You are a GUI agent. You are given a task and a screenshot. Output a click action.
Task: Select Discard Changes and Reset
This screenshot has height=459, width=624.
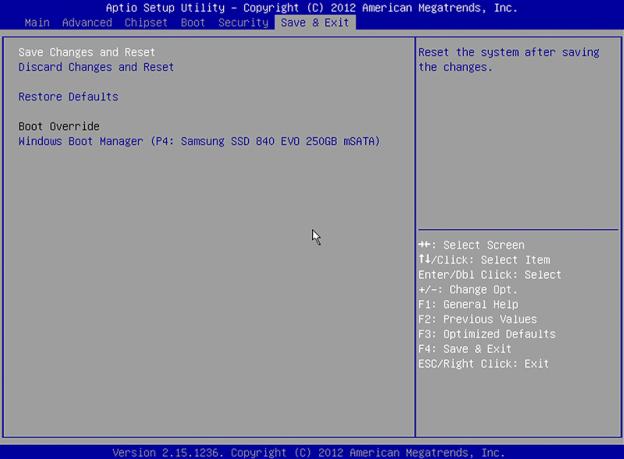(96, 67)
